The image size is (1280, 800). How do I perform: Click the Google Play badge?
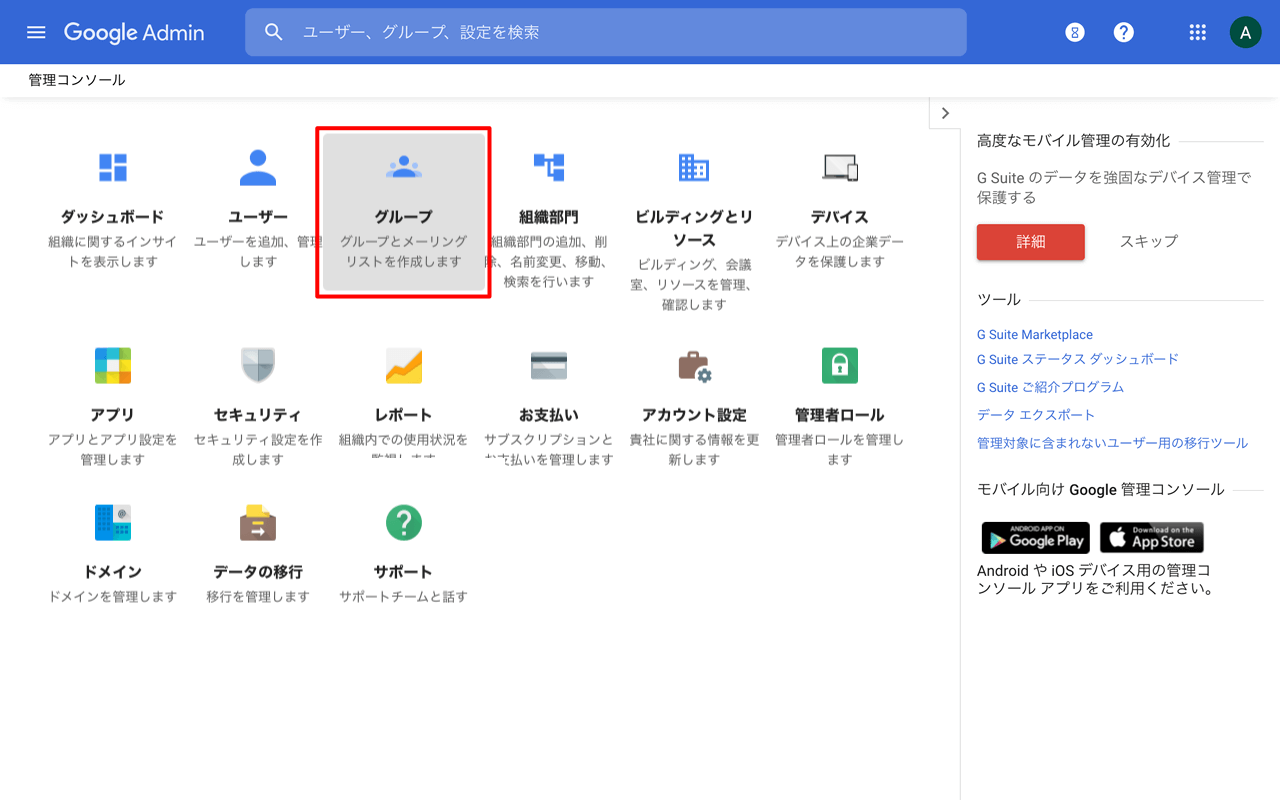pos(1036,538)
